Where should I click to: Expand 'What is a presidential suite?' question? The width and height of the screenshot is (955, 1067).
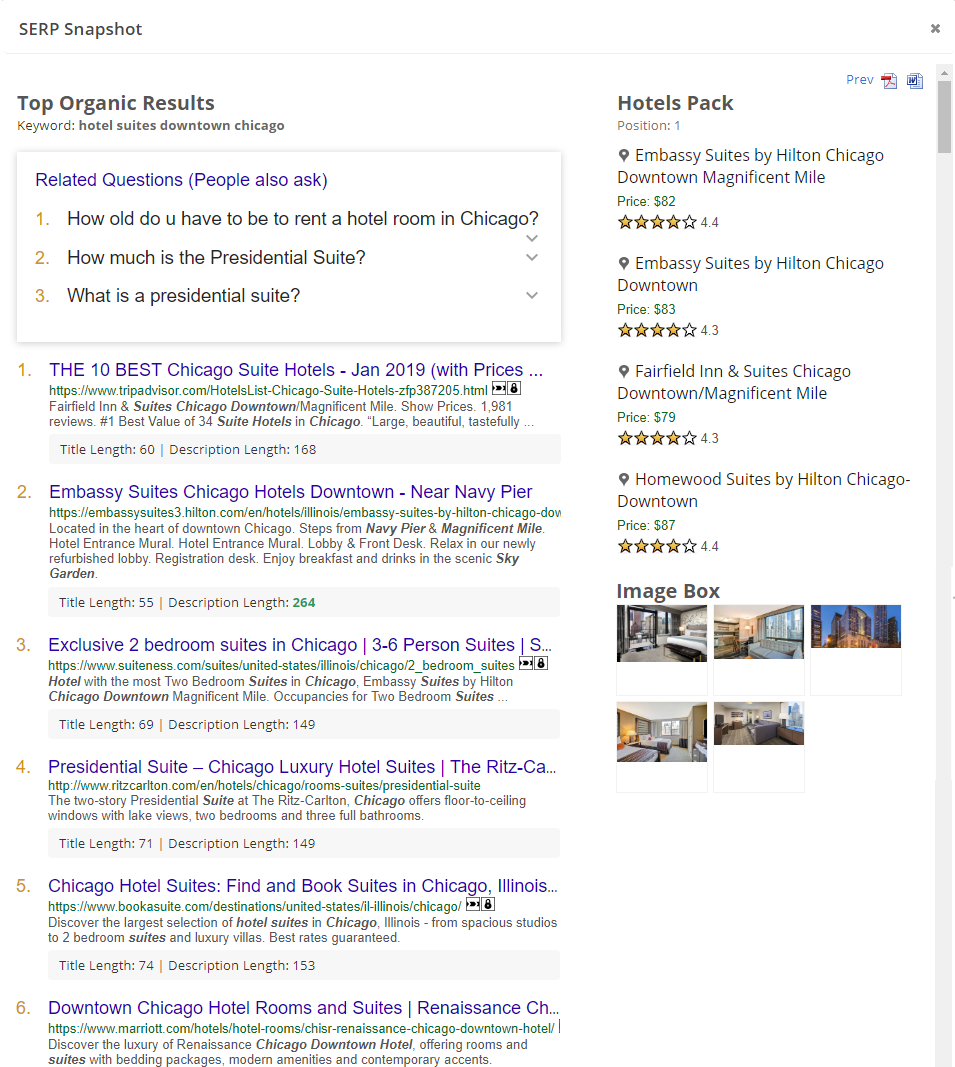click(x=532, y=295)
